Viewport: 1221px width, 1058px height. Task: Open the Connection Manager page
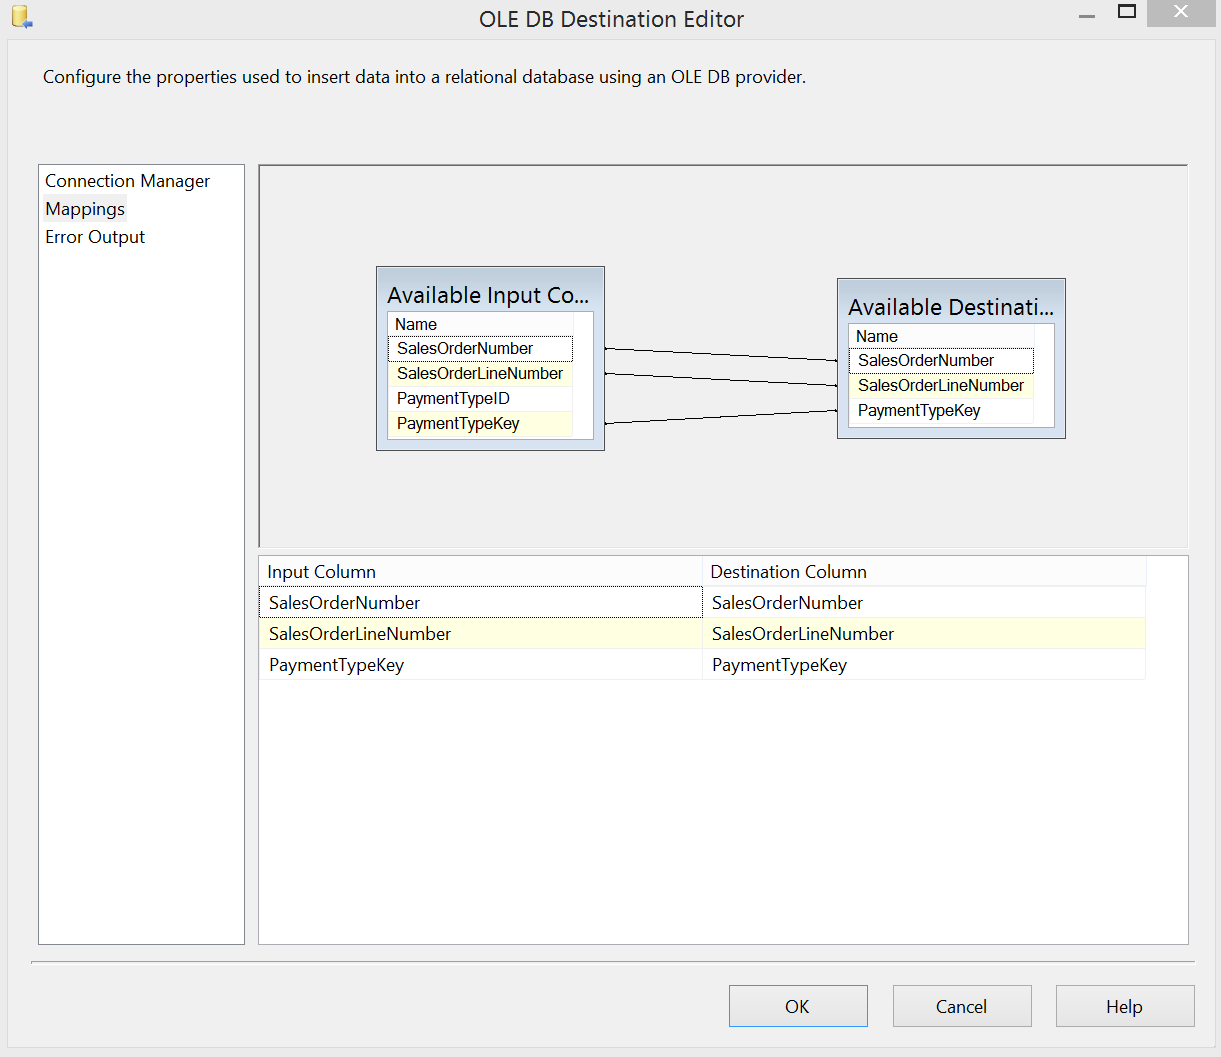pos(127,181)
